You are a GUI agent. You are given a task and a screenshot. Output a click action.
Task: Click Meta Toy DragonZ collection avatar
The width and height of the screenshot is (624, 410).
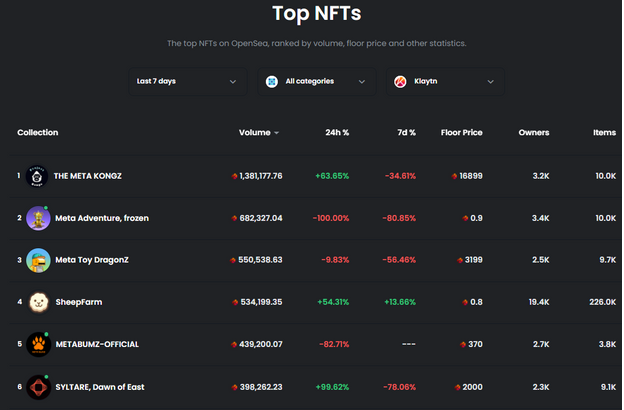pyautogui.click(x=38, y=260)
